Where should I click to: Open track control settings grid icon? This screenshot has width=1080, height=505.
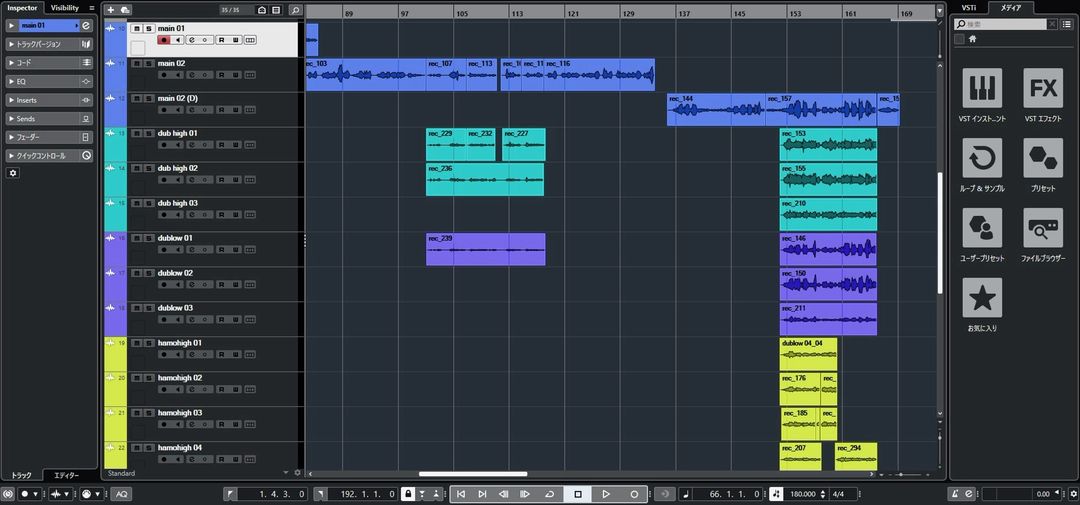[x=276, y=10]
